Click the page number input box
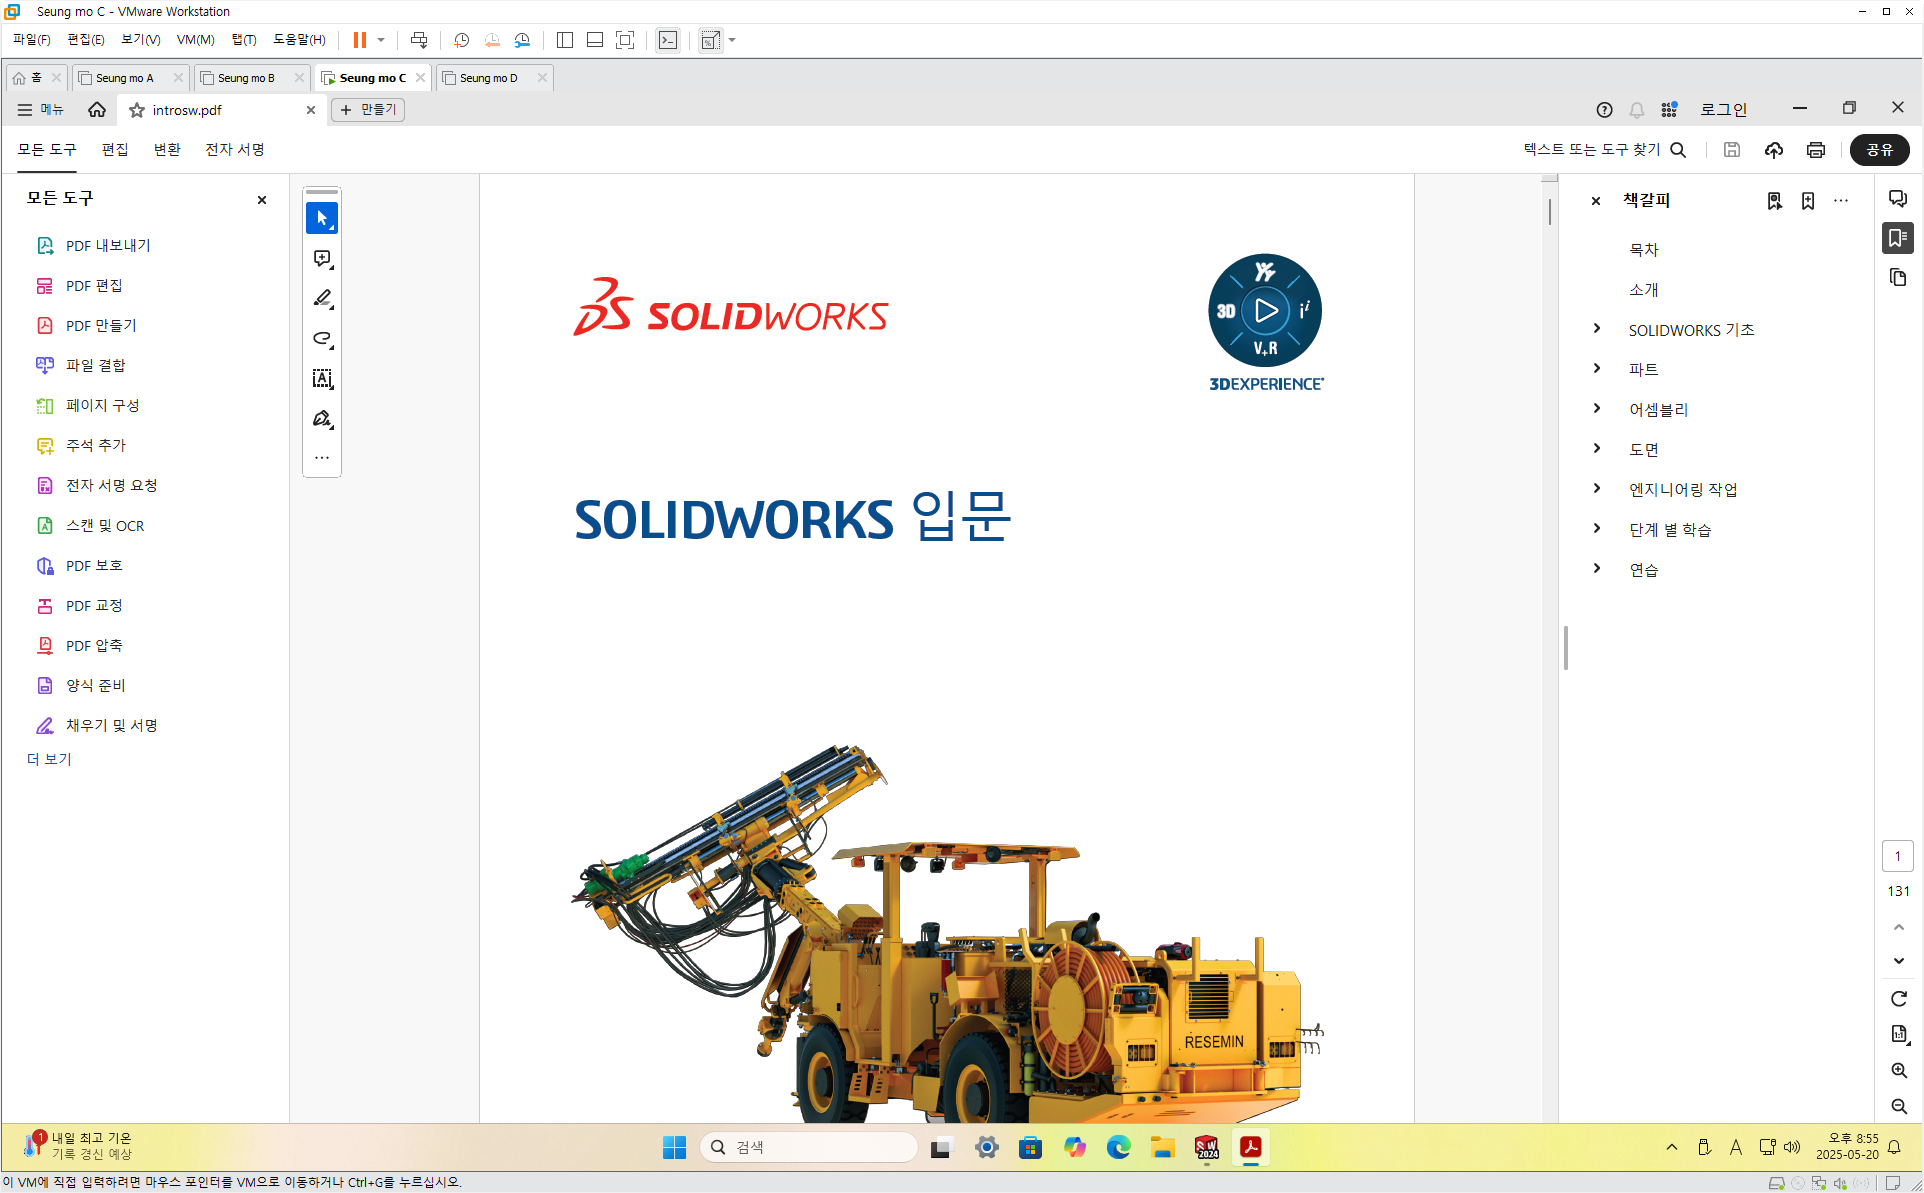The width and height of the screenshot is (1924, 1193). (1897, 856)
